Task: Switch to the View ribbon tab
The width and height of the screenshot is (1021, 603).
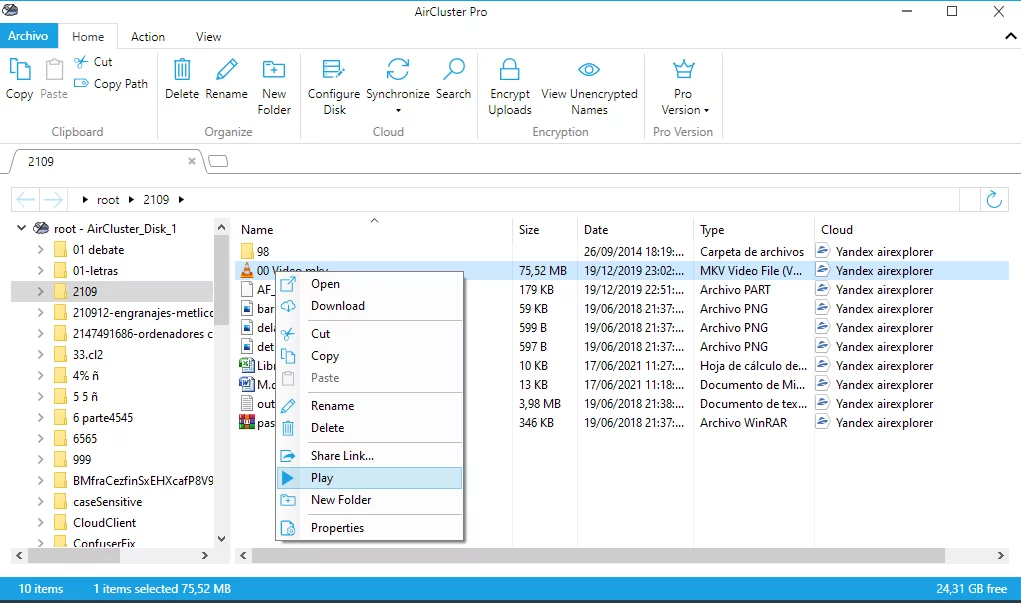Action: click(x=208, y=37)
